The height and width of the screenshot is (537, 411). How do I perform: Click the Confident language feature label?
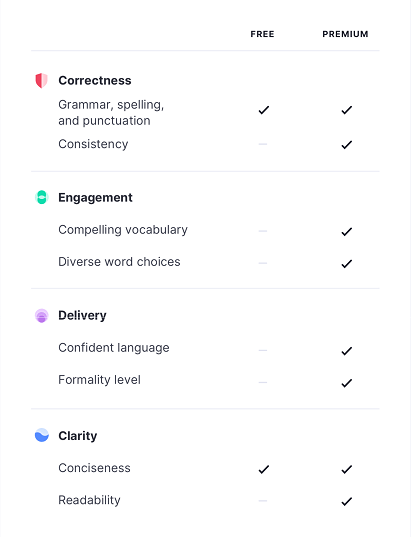pos(114,348)
